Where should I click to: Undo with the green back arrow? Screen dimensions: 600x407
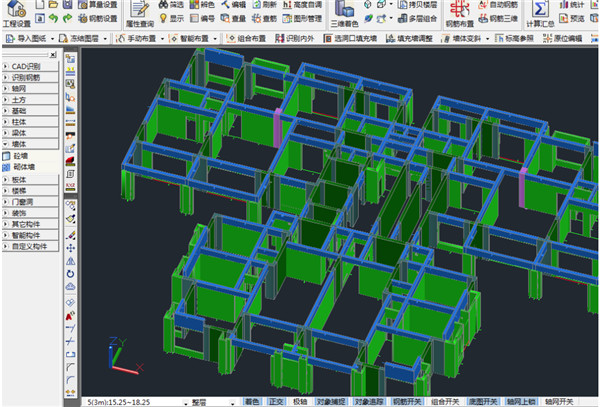[53, 18]
